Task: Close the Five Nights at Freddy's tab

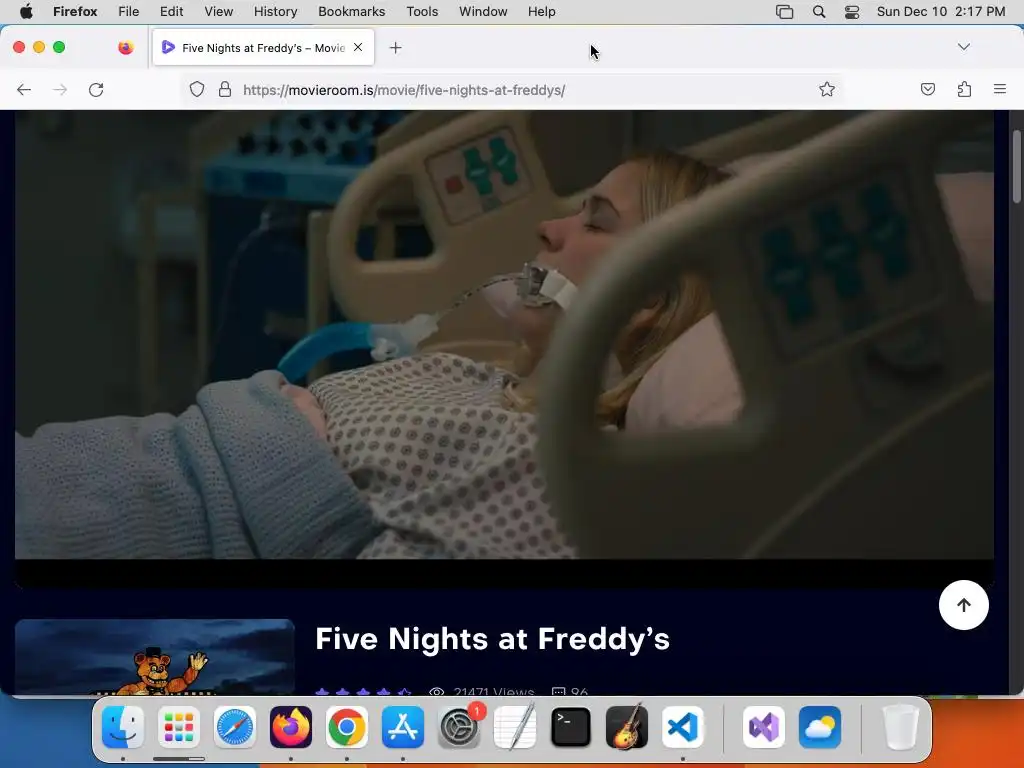Action: [358, 47]
